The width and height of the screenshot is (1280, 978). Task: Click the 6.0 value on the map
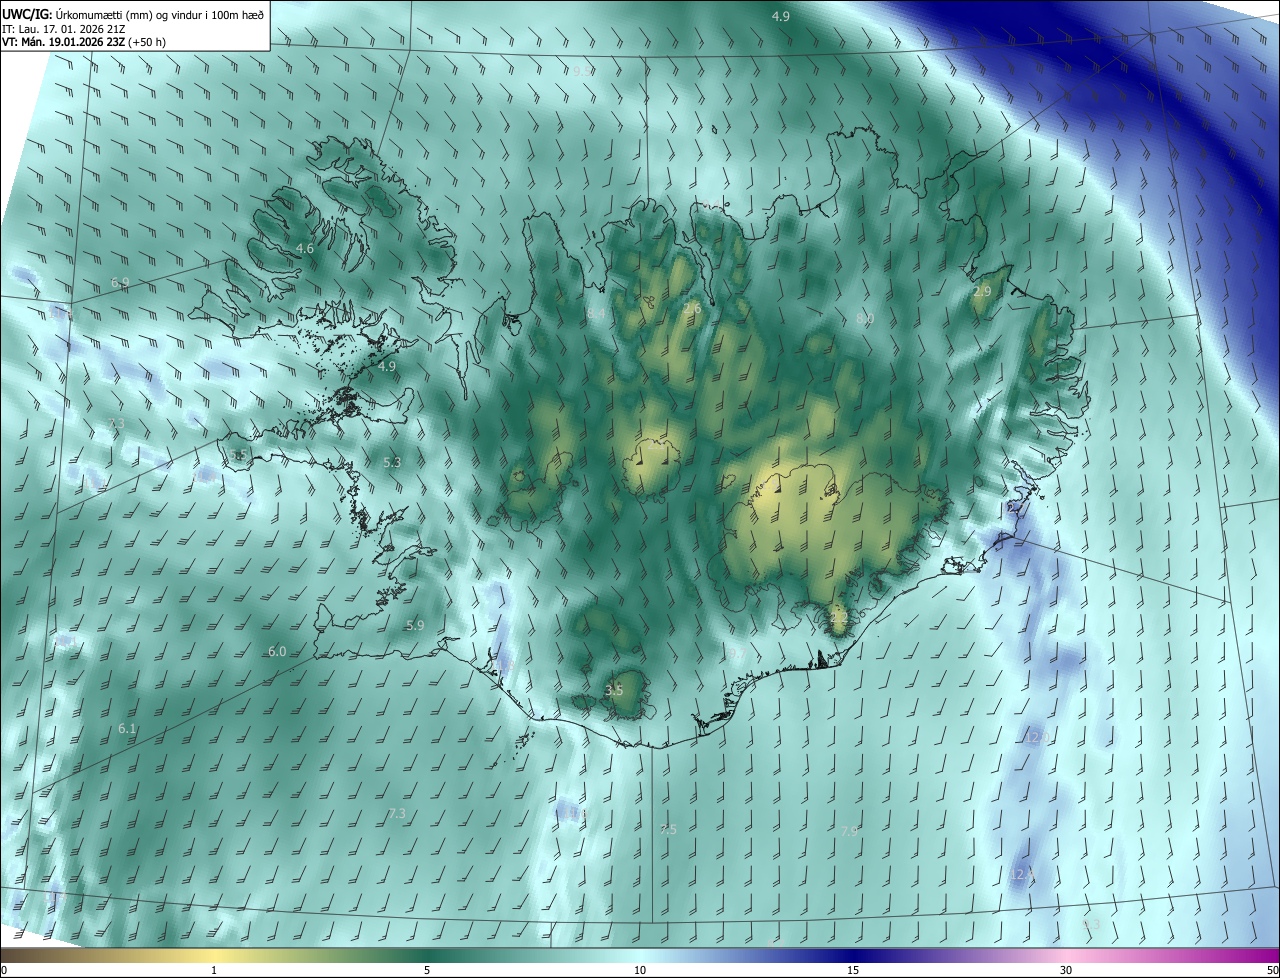coord(277,651)
